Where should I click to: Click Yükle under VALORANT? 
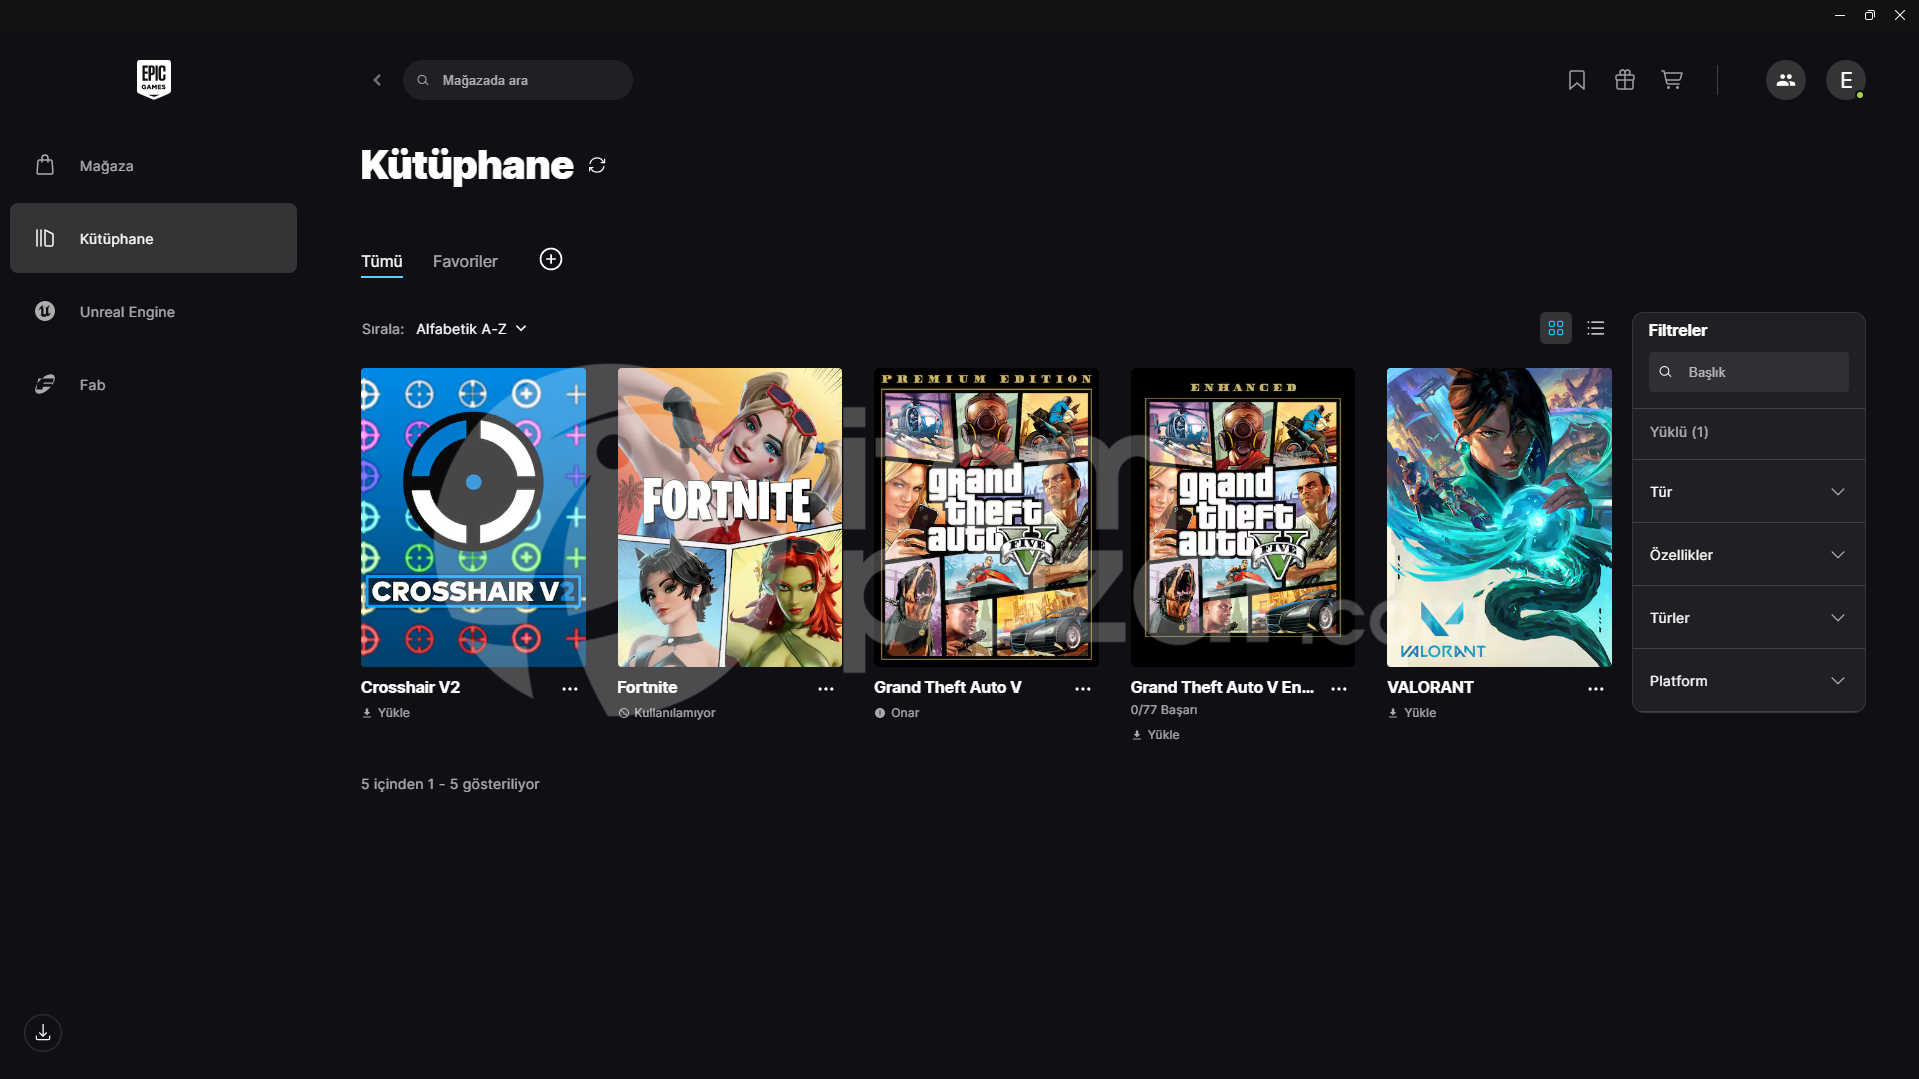click(1412, 713)
